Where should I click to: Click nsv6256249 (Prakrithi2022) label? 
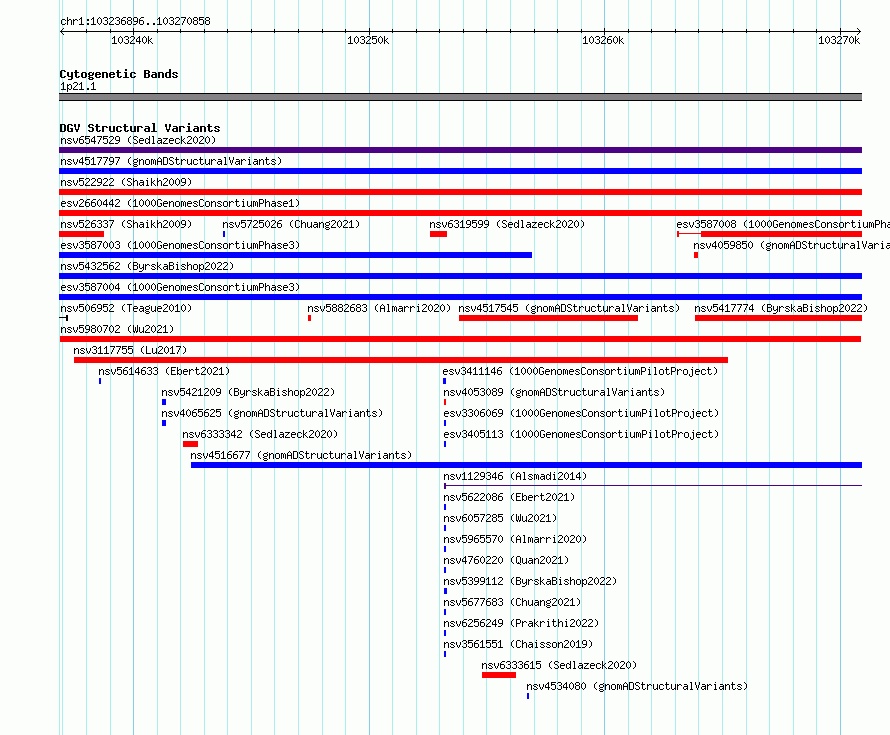(521, 623)
